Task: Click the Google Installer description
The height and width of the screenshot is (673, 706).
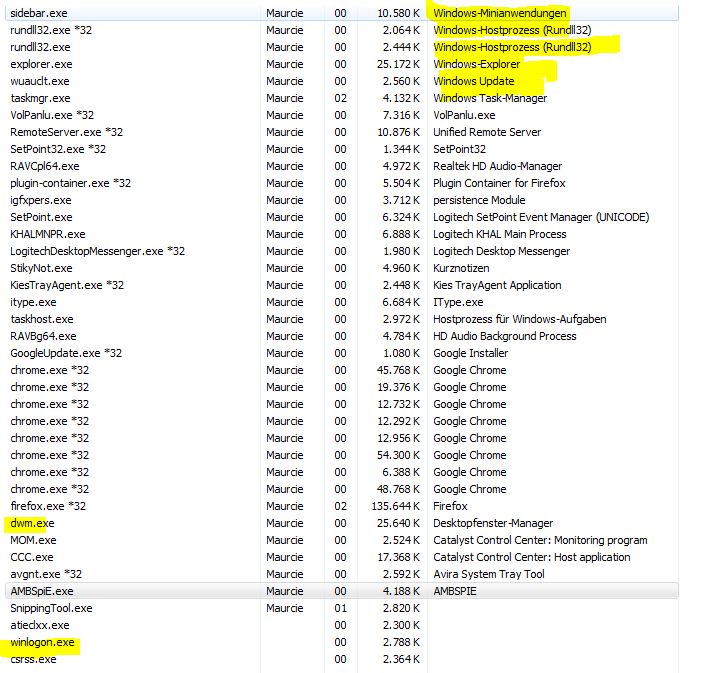Action: pyautogui.click(x=471, y=353)
